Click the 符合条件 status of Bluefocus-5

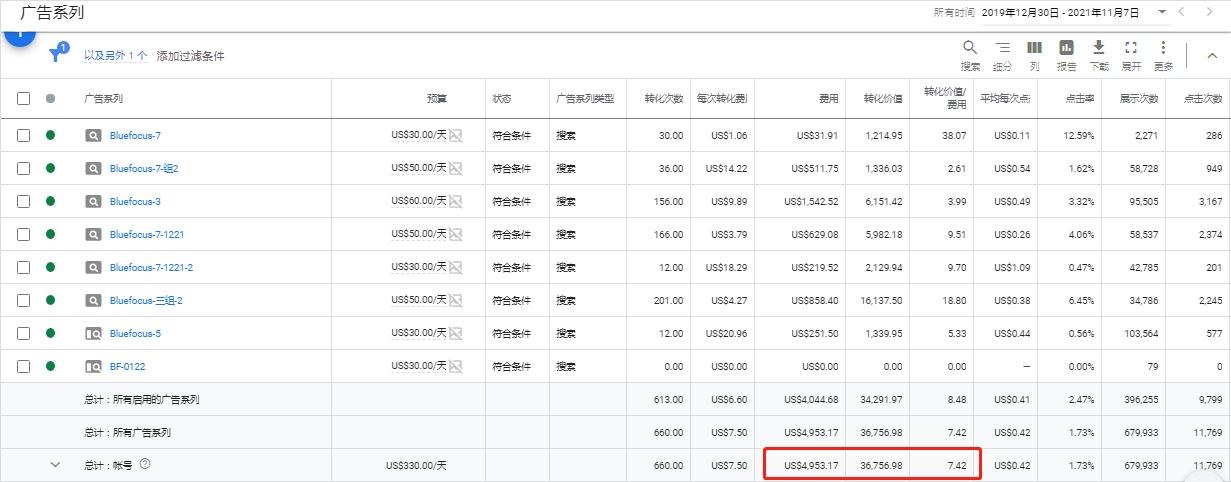(x=511, y=333)
